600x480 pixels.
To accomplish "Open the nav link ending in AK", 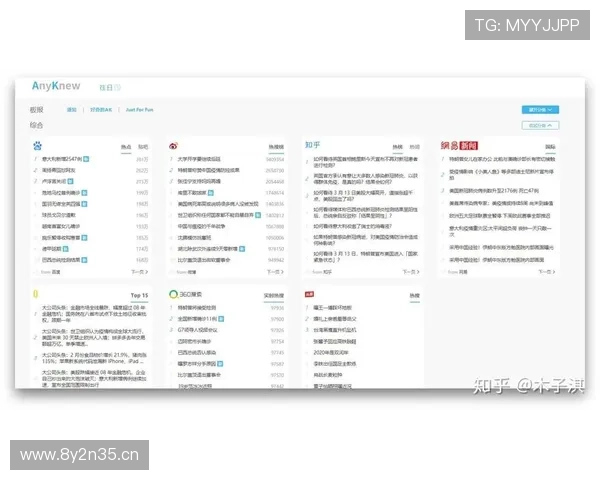I will coord(101,110).
